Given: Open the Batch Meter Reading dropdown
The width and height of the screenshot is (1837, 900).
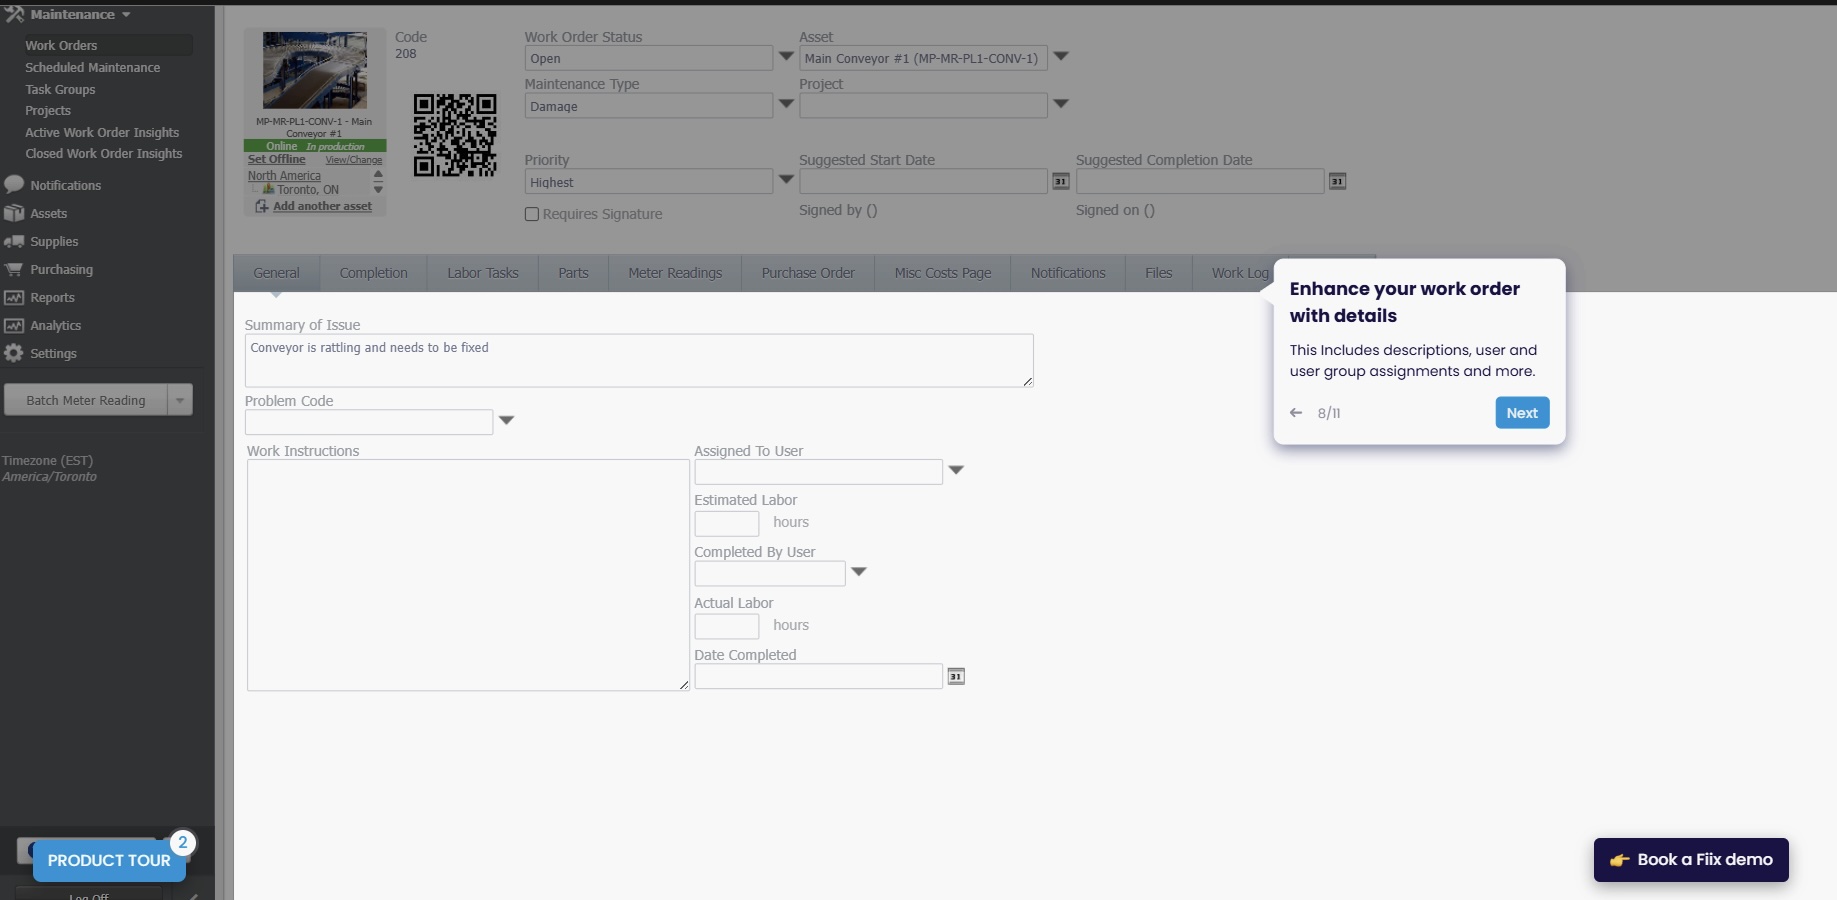Looking at the screenshot, I should coord(180,400).
